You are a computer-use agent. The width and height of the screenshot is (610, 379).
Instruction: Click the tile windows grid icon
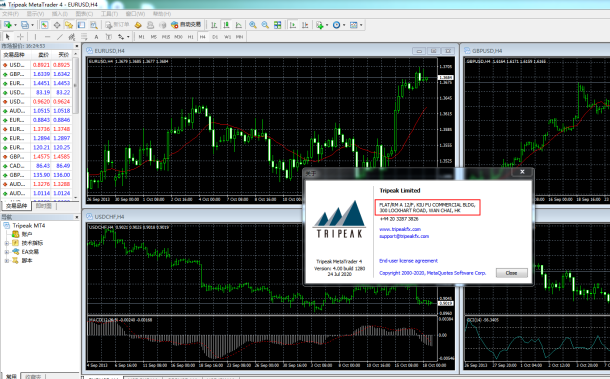point(278,25)
